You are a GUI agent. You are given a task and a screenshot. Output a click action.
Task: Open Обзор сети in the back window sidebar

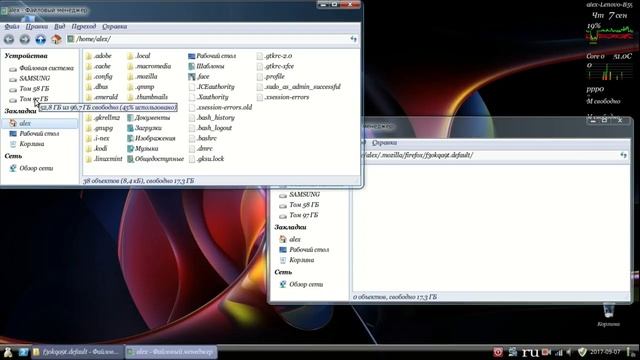click(301, 284)
